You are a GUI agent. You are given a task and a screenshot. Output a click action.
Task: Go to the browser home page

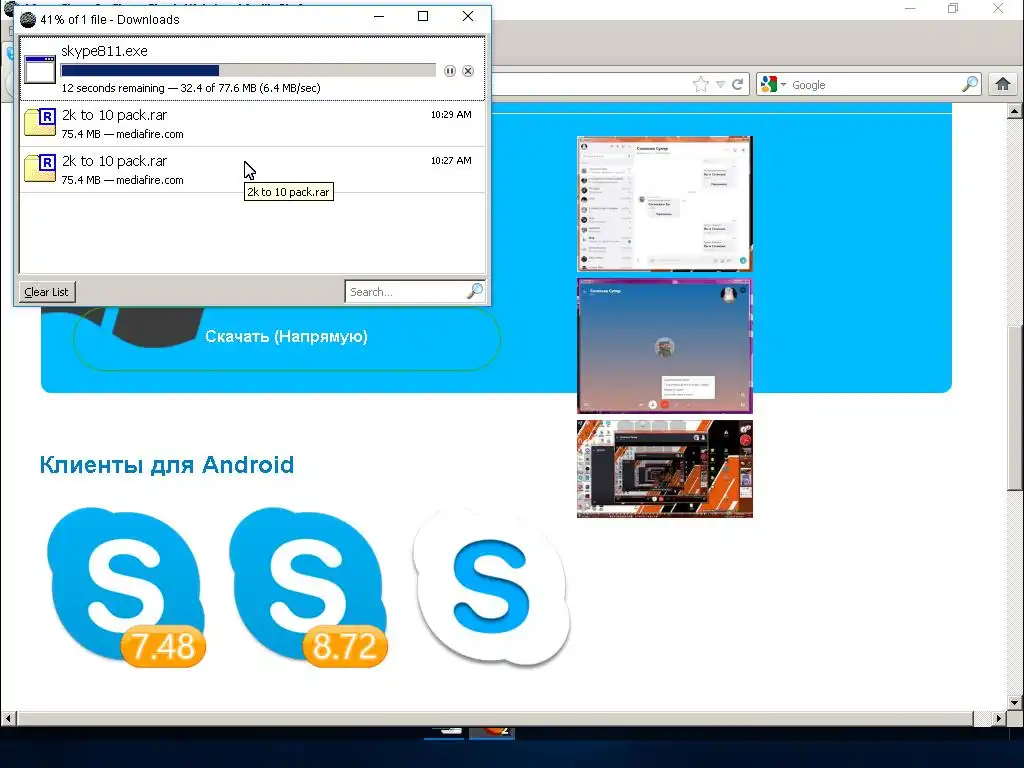1003,84
